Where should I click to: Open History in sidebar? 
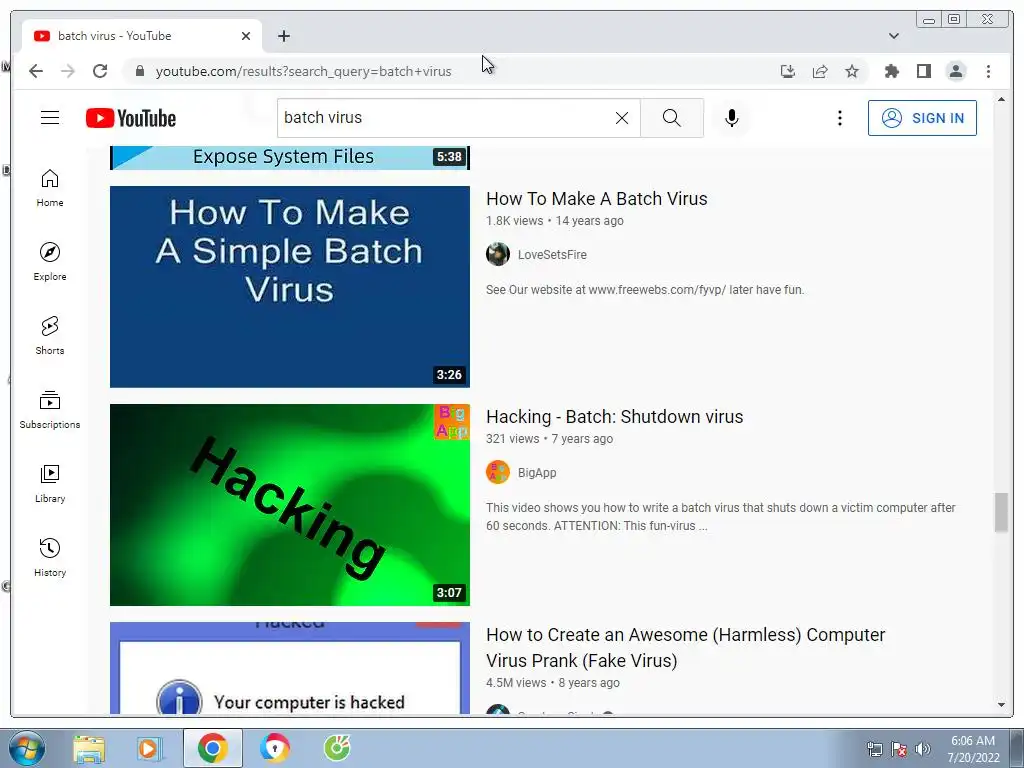pos(50,557)
